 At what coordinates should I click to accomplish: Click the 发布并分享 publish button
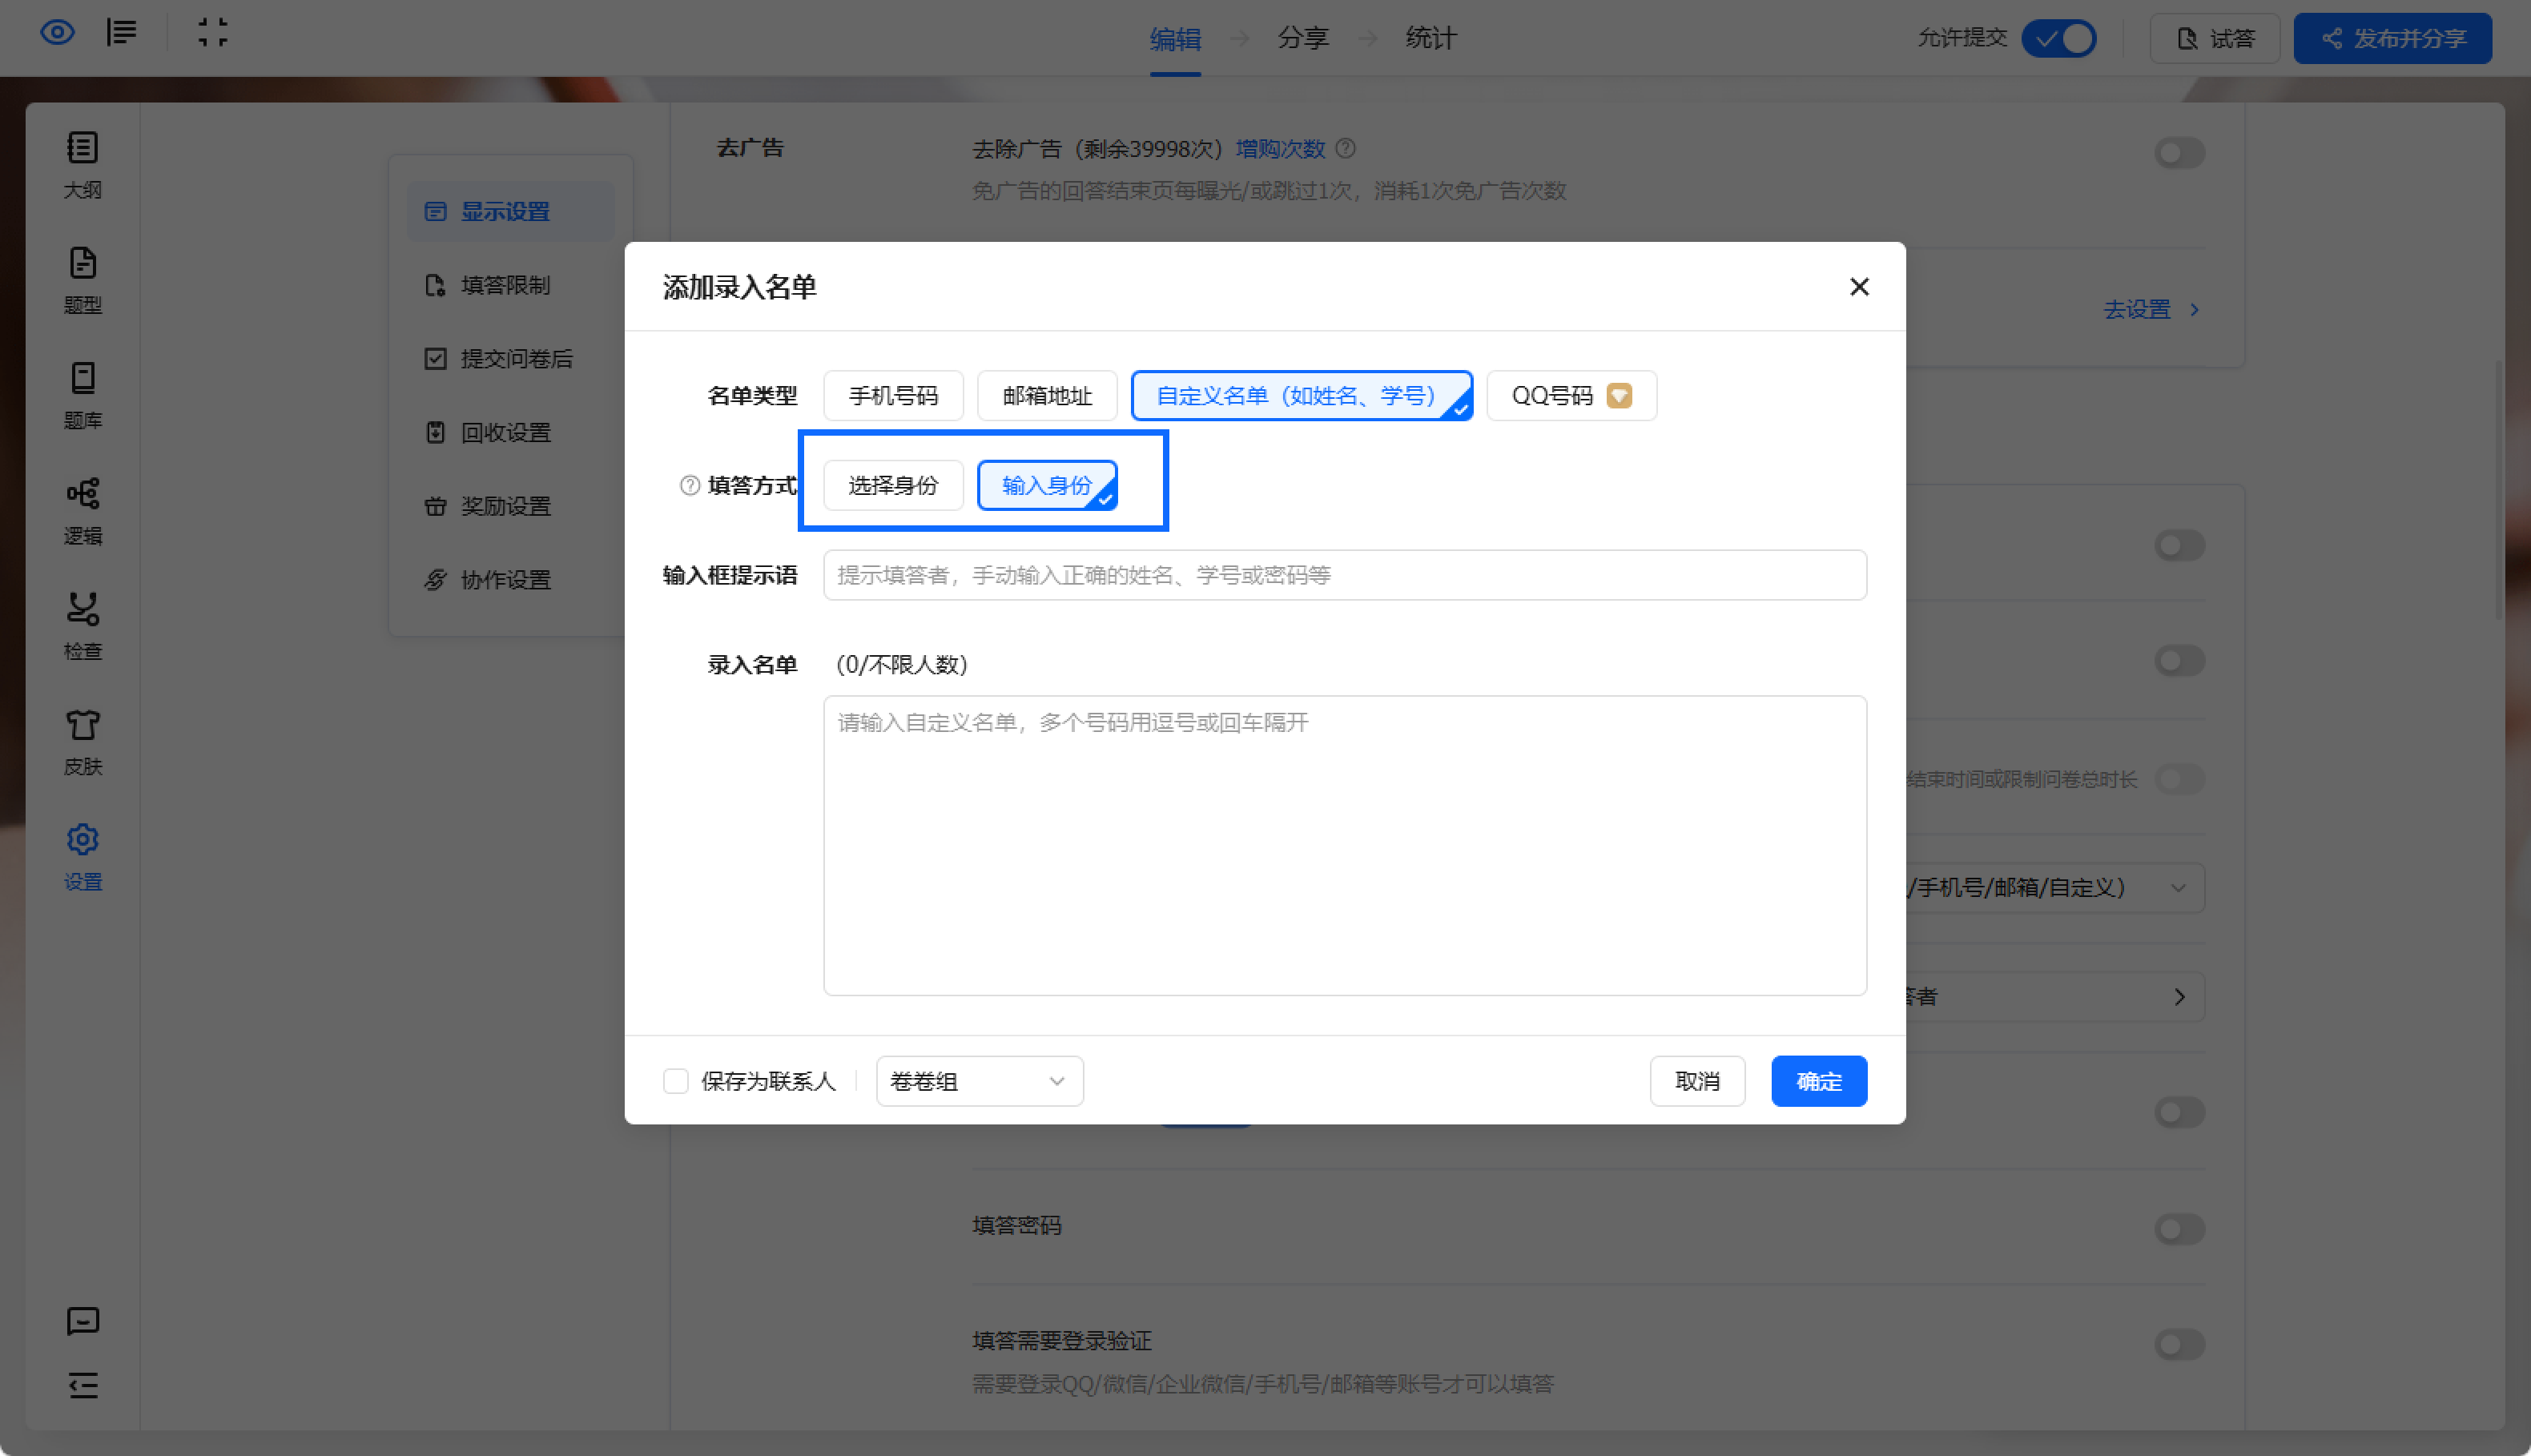pyautogui.click(x=2392, y=38)
